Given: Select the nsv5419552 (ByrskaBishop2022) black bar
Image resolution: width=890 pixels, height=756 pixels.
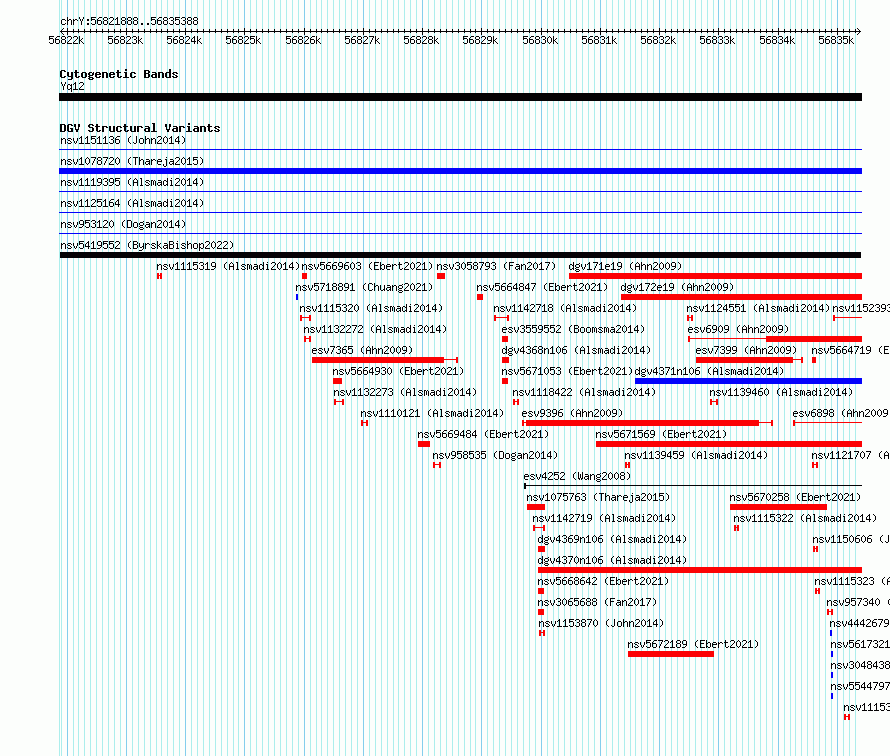Looking at the screenshot, I should (460, 255).
